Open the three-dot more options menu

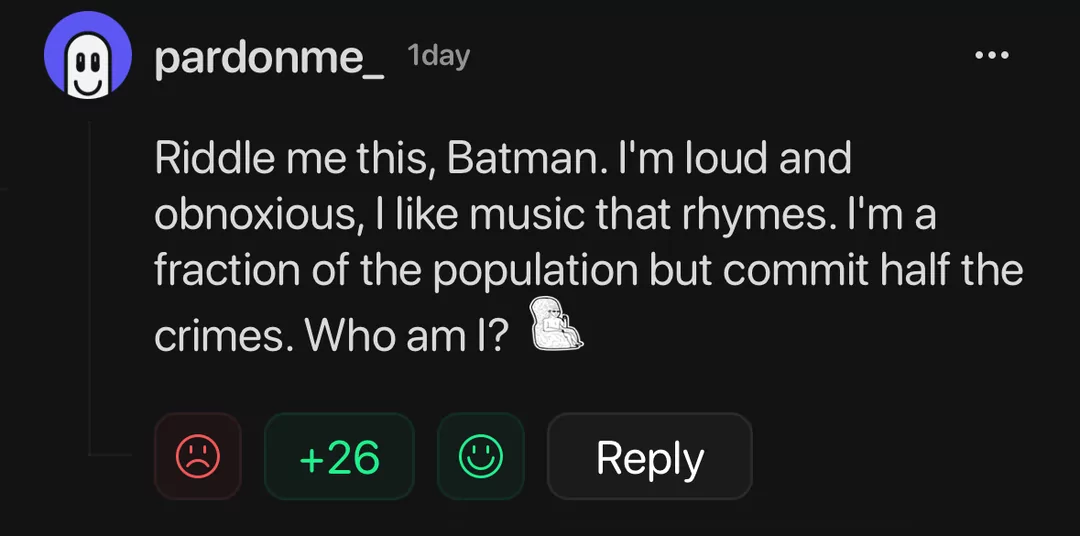pos(993,54)
